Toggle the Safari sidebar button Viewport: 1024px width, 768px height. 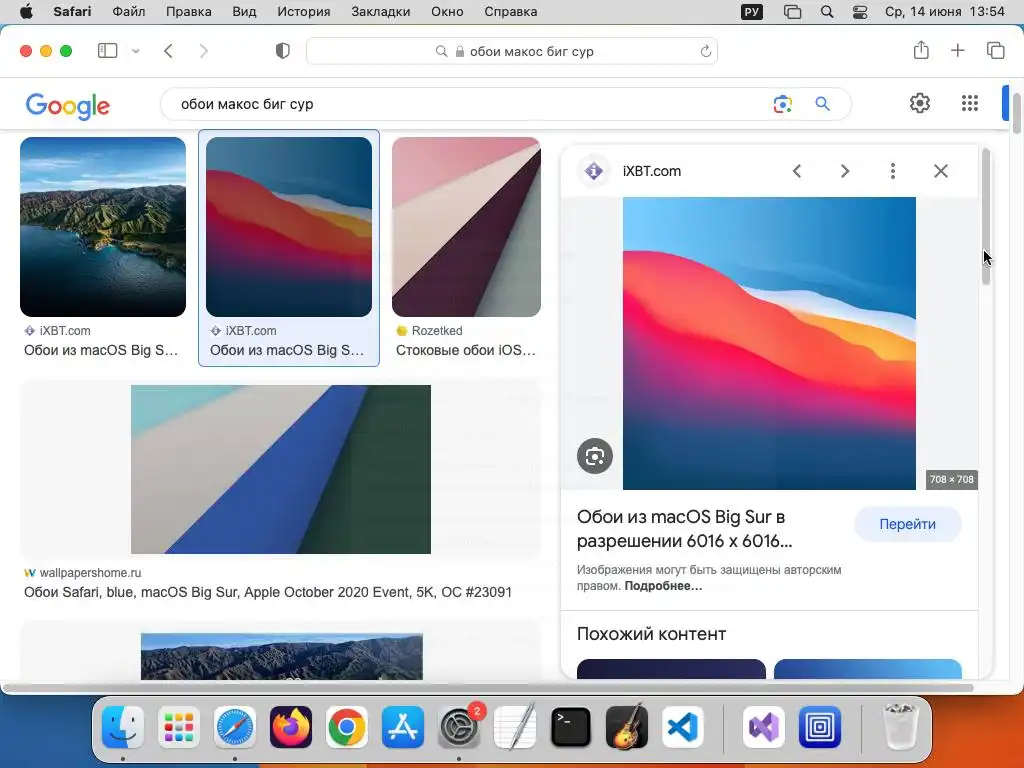[x=107, y=51]
